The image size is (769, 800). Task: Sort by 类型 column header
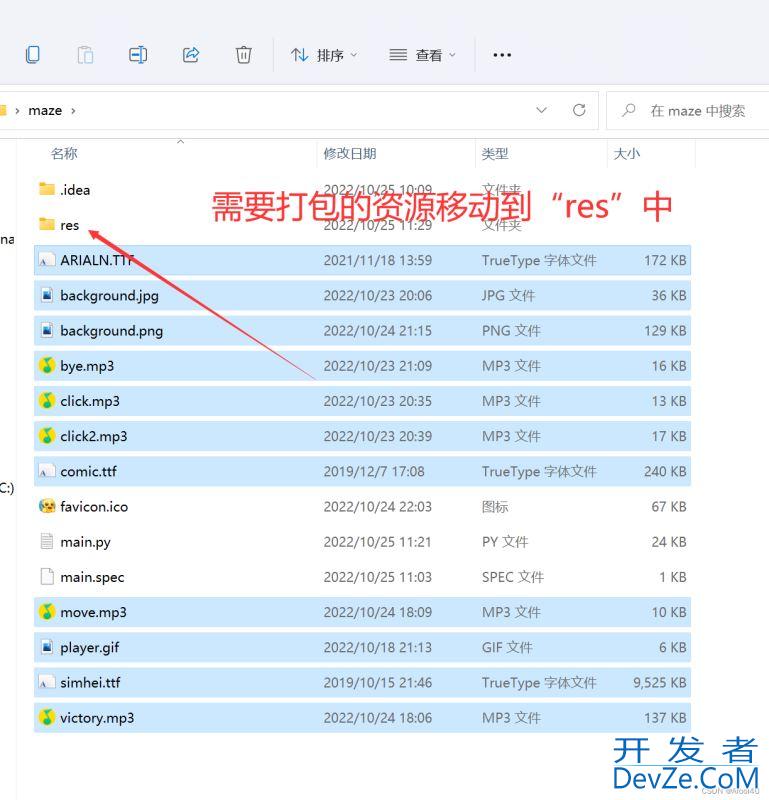click(x=495, y=154)
